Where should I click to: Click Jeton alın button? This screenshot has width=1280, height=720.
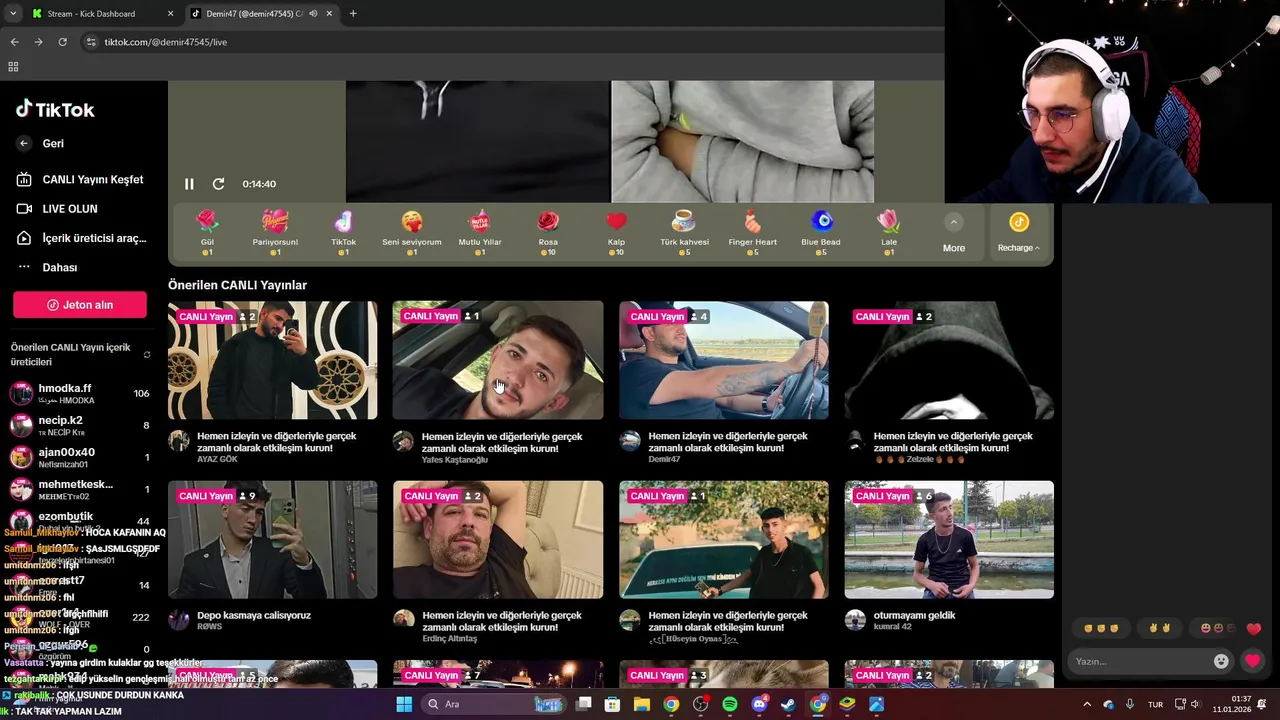[80, 305]
